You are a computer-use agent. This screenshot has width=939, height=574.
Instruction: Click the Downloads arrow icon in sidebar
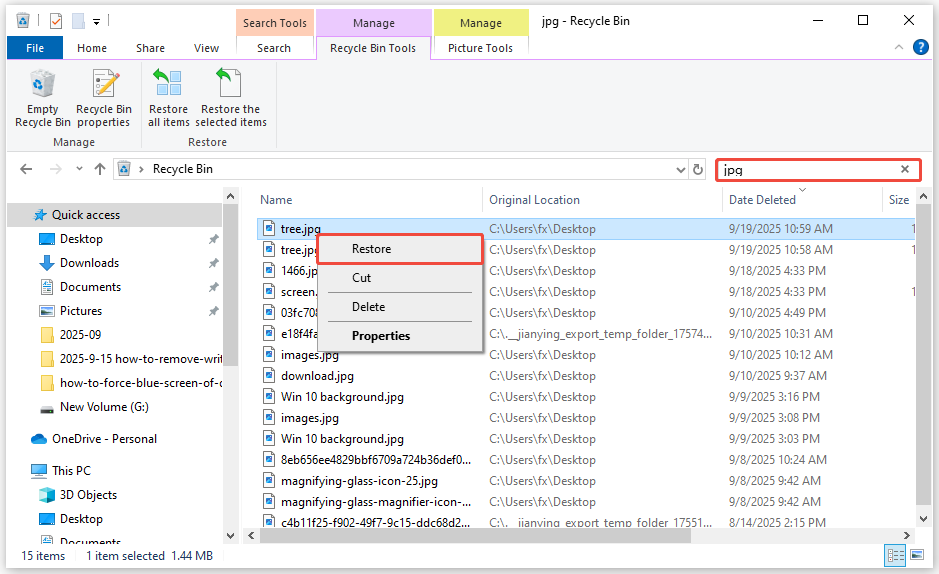[47, 263]
